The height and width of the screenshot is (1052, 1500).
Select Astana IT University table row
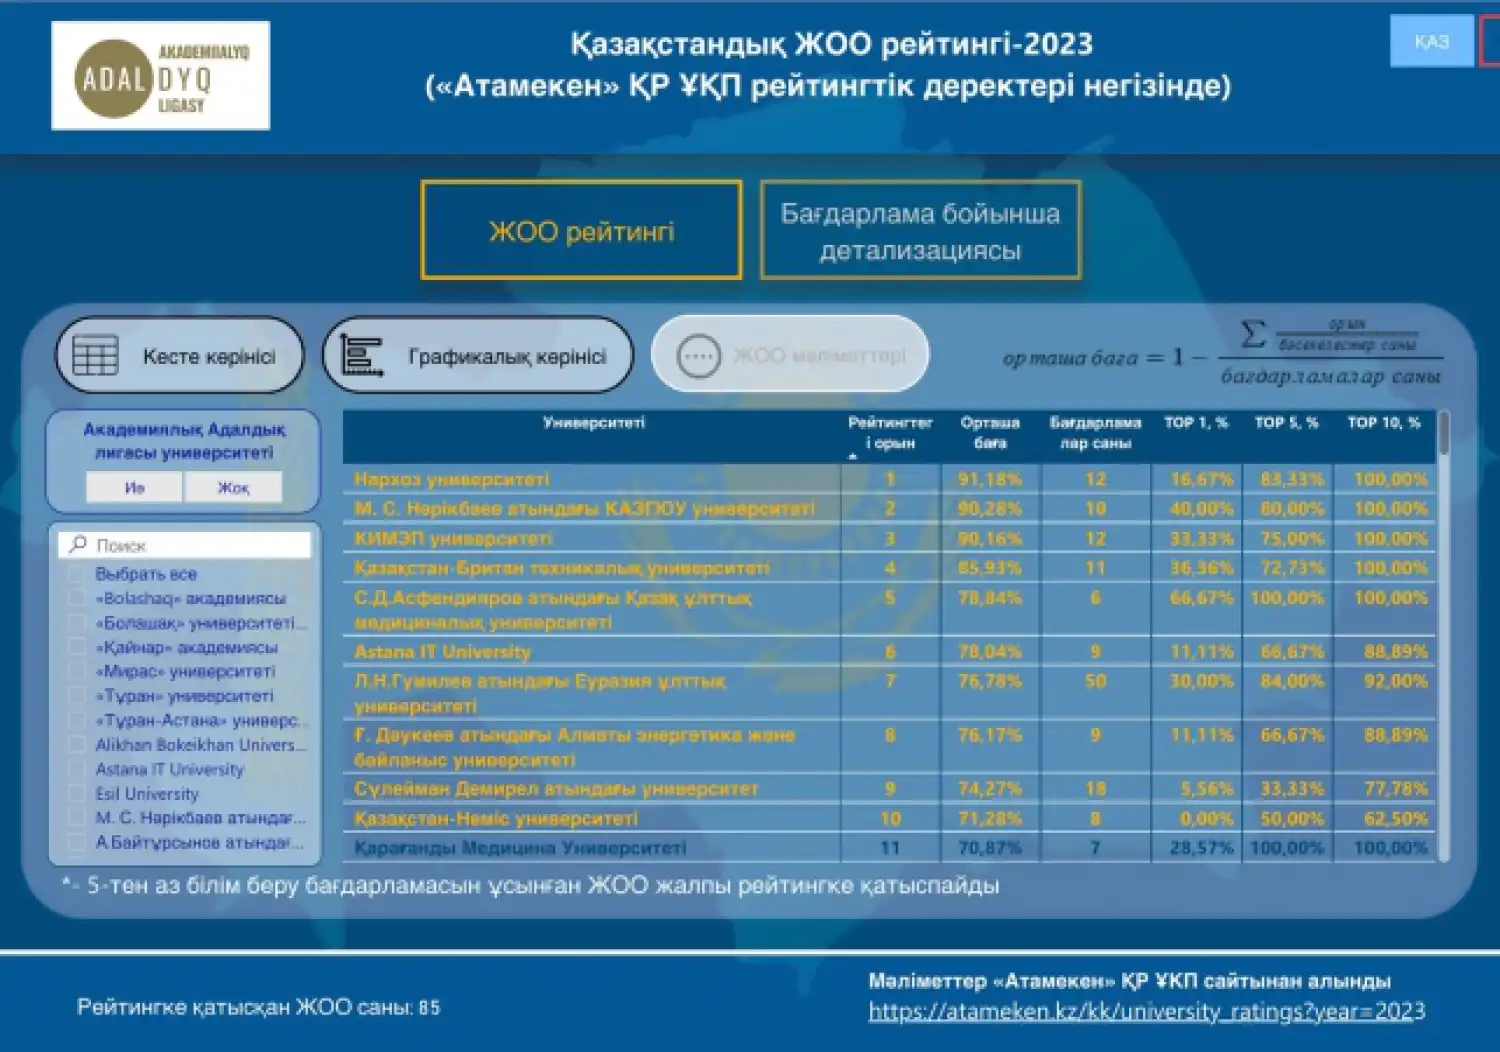889,652
